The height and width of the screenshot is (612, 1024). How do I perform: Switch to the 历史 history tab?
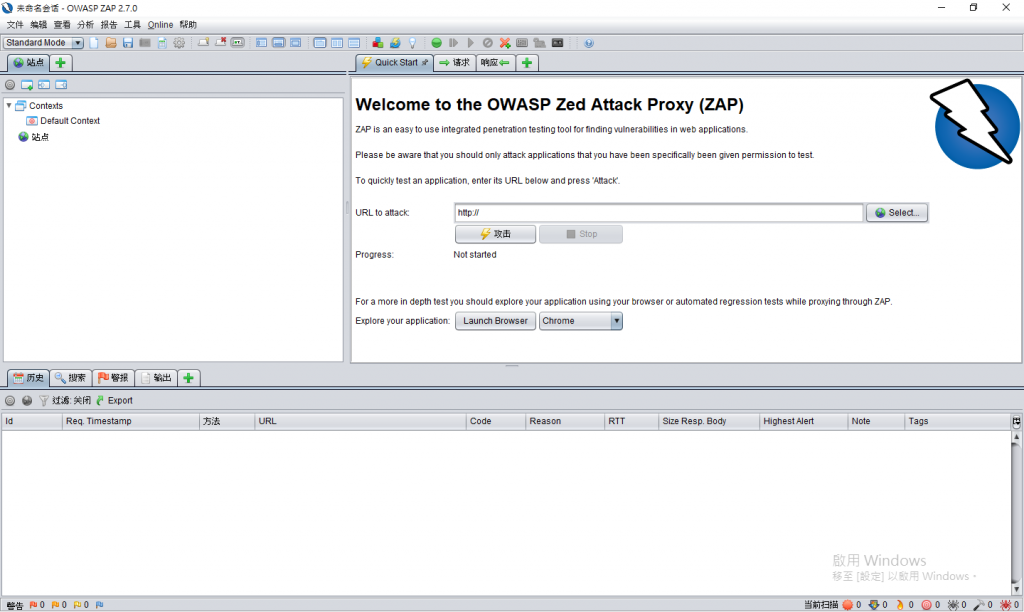pos(29,378)
